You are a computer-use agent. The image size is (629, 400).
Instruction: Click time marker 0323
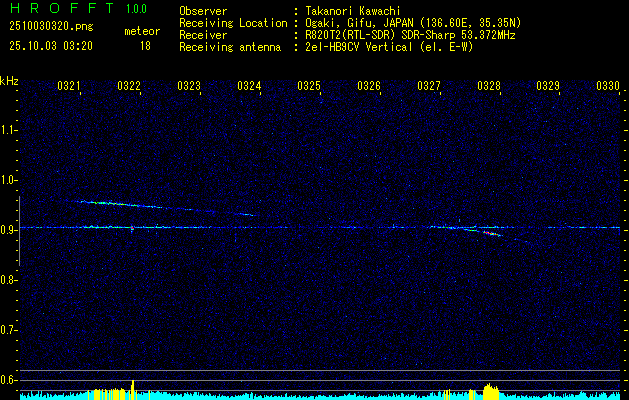click(189, 86)
